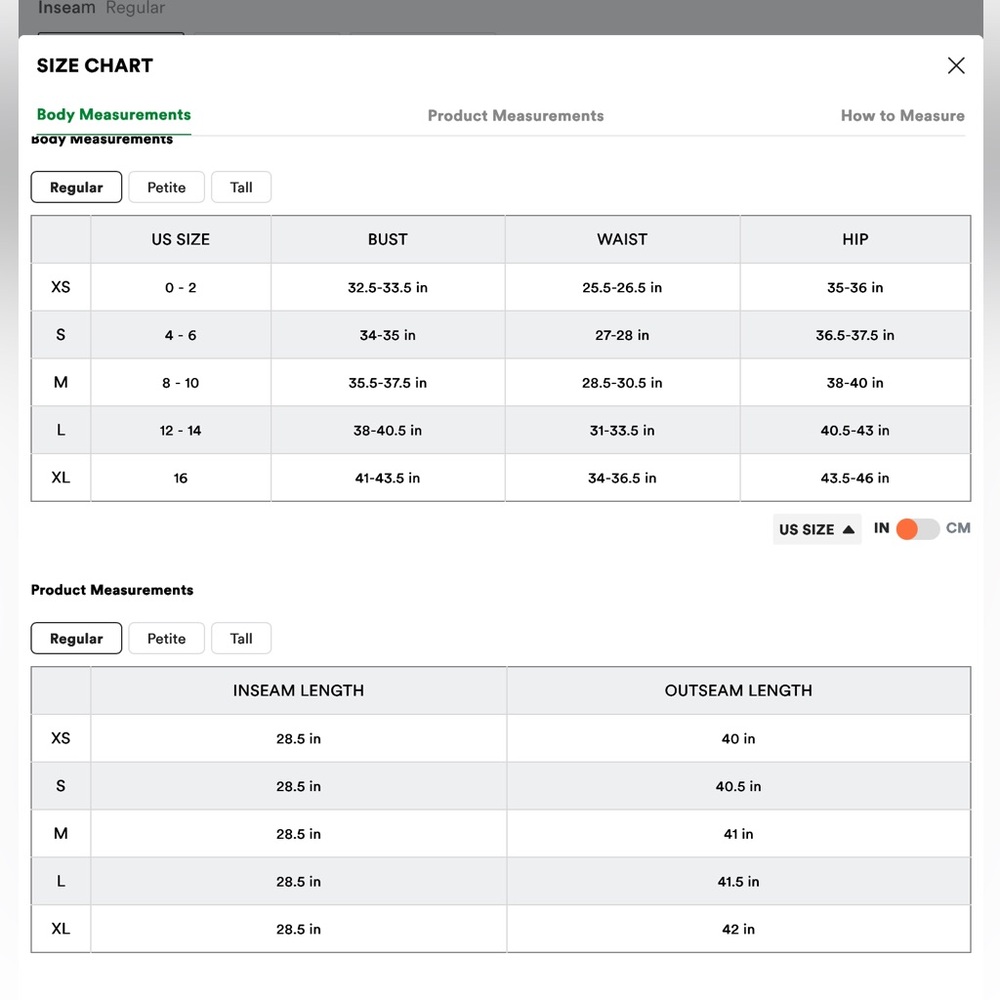Open the How to Measure tab
1000x1000 pixels.
click(902, 115)
